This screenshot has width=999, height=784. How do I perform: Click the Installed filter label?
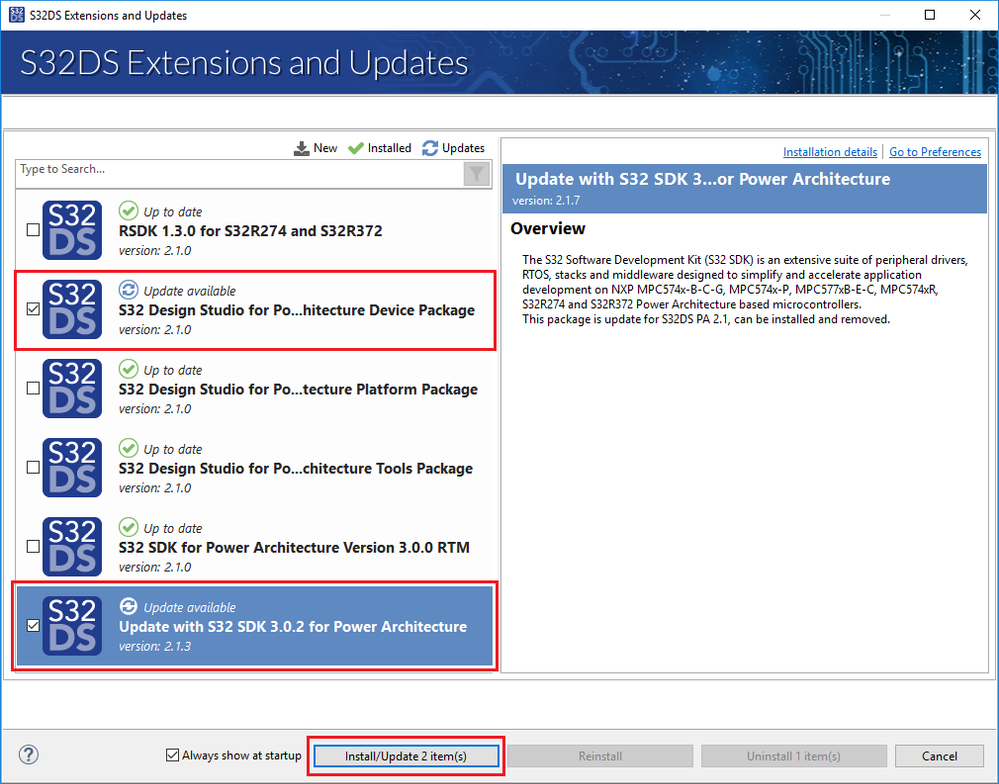click(389, 148)
